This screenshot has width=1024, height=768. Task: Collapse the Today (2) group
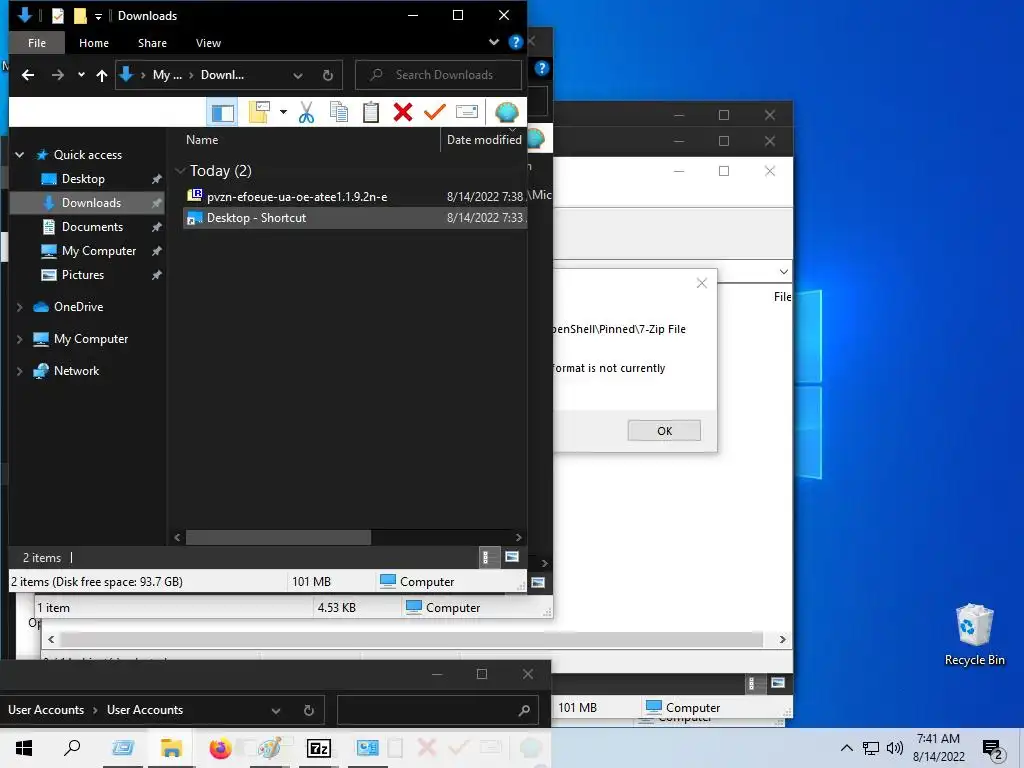(180, 171)
